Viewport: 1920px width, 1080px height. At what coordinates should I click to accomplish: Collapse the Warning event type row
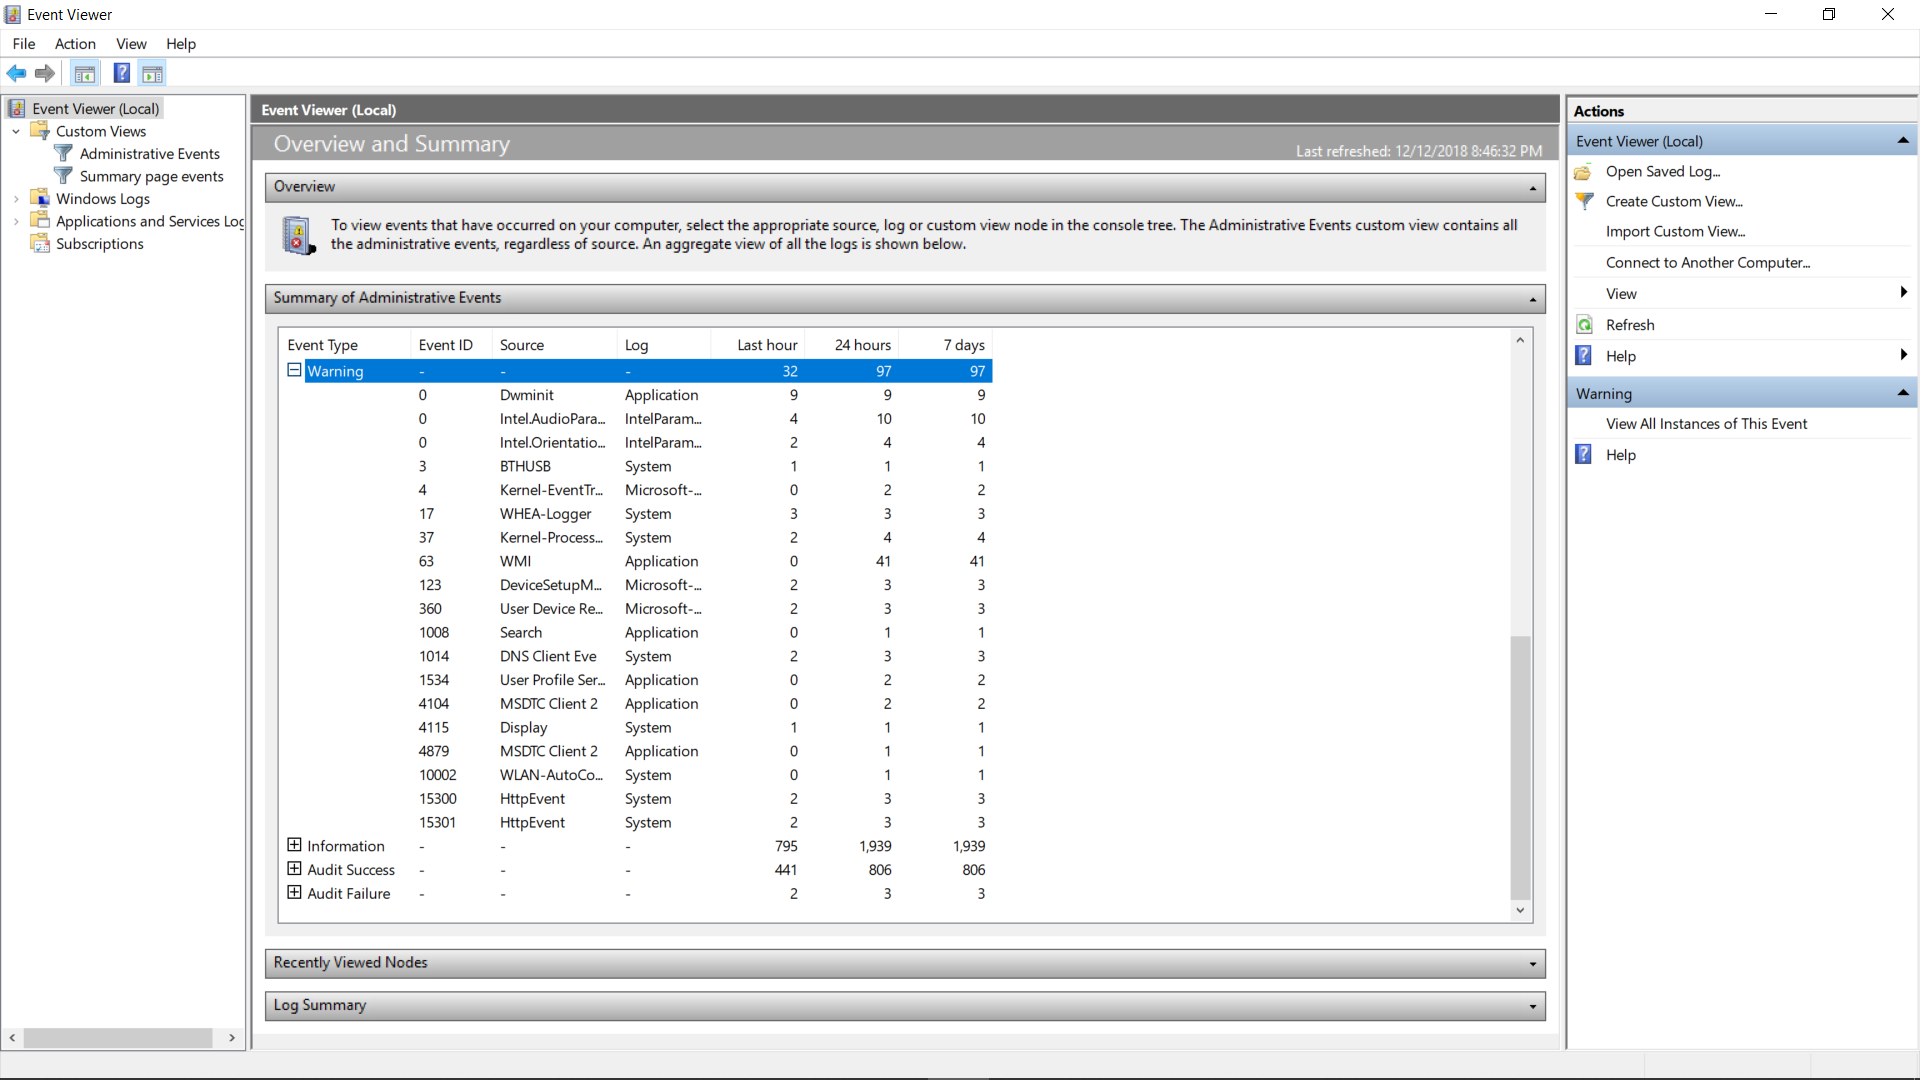click(294, 370)
